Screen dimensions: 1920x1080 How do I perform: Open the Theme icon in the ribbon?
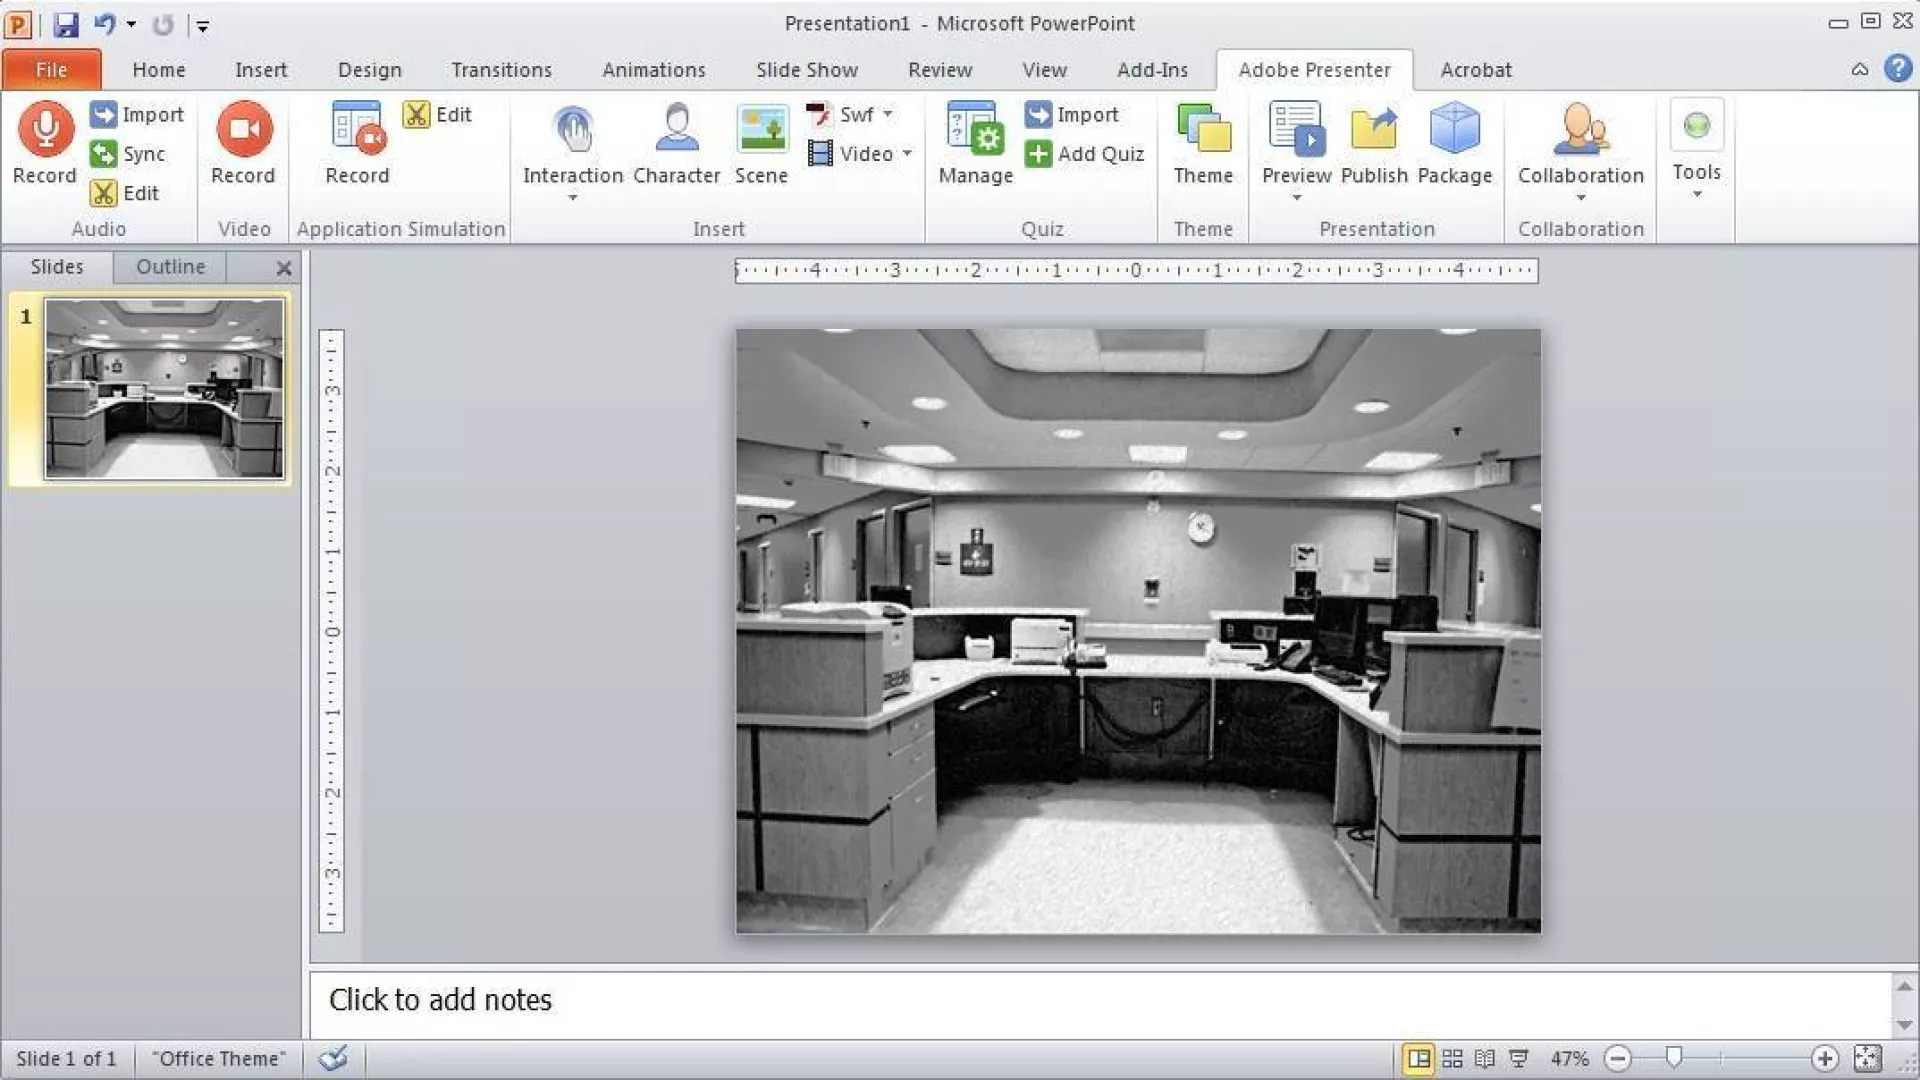click(x=1203, y=130)
